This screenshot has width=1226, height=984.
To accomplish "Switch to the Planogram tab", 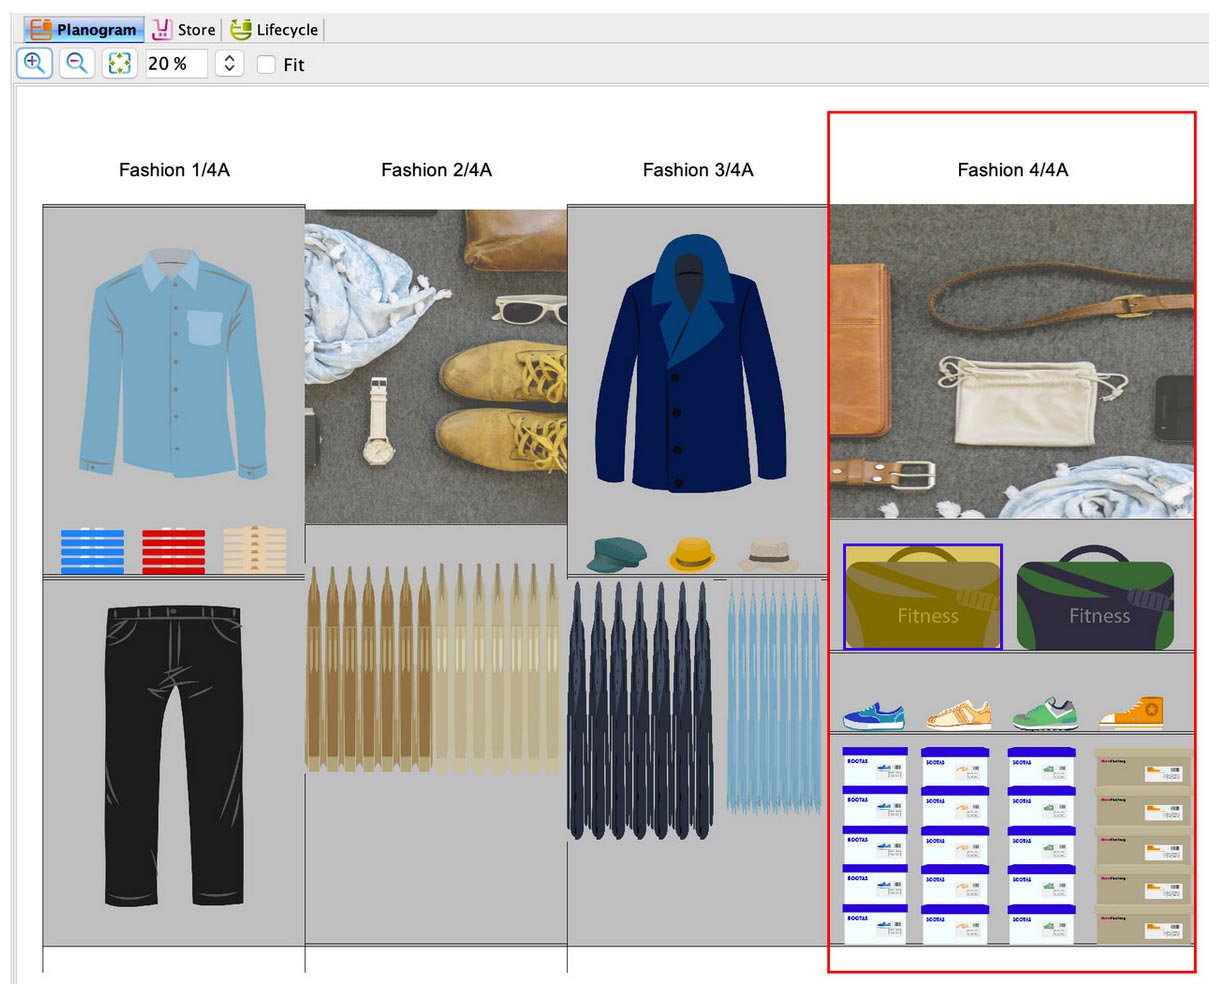I will 84,30.
